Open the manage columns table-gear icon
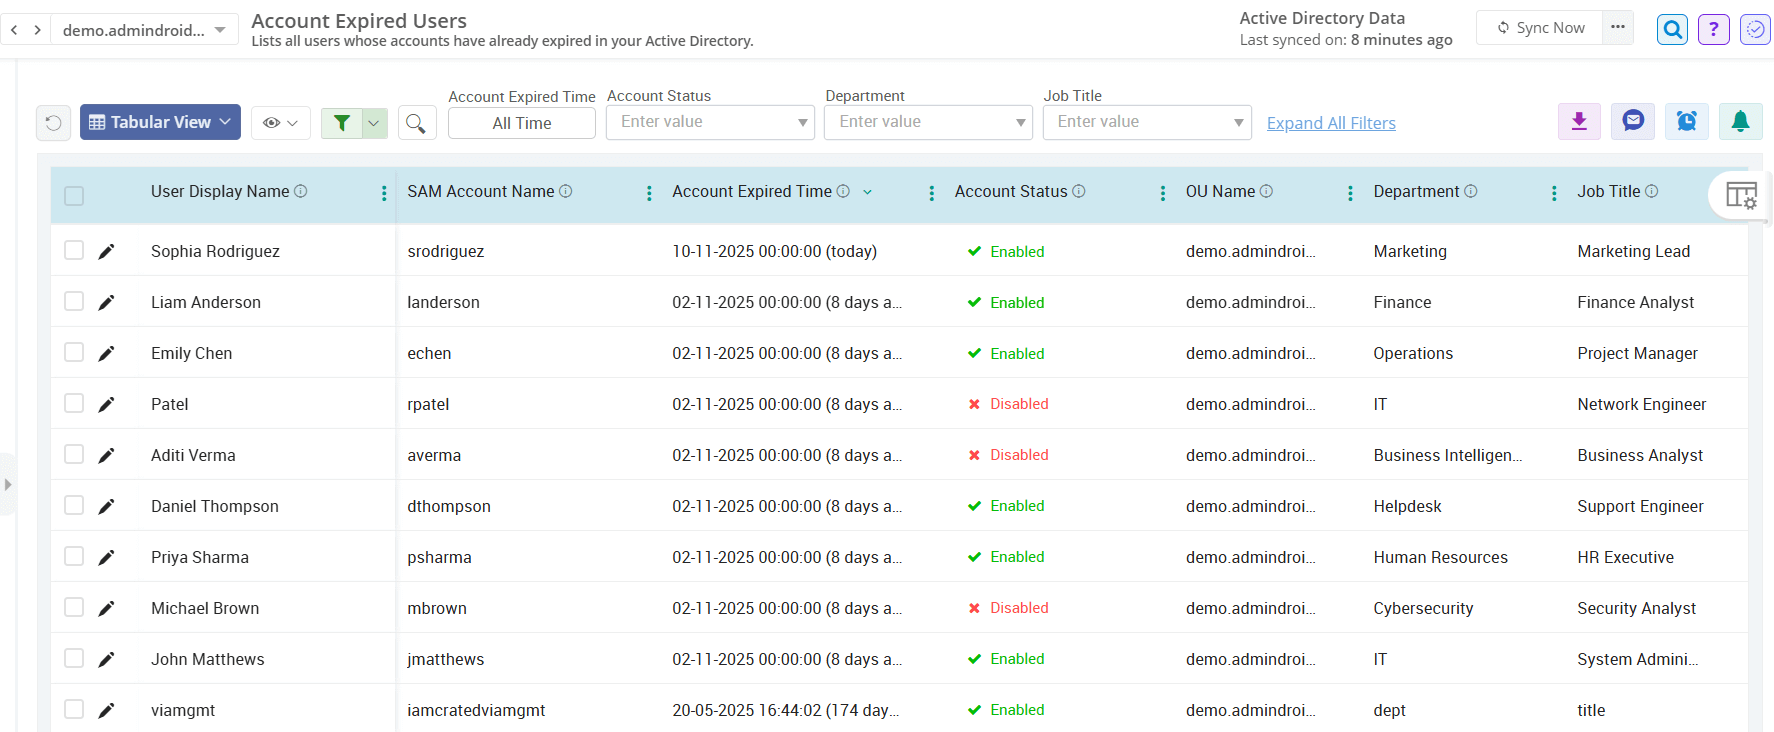 [x=1741, y=196]
